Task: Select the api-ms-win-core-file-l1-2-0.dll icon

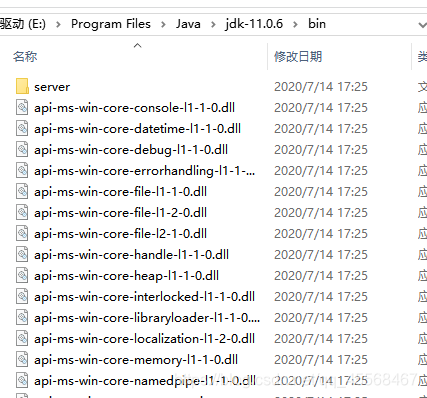Action: [22, 213]
